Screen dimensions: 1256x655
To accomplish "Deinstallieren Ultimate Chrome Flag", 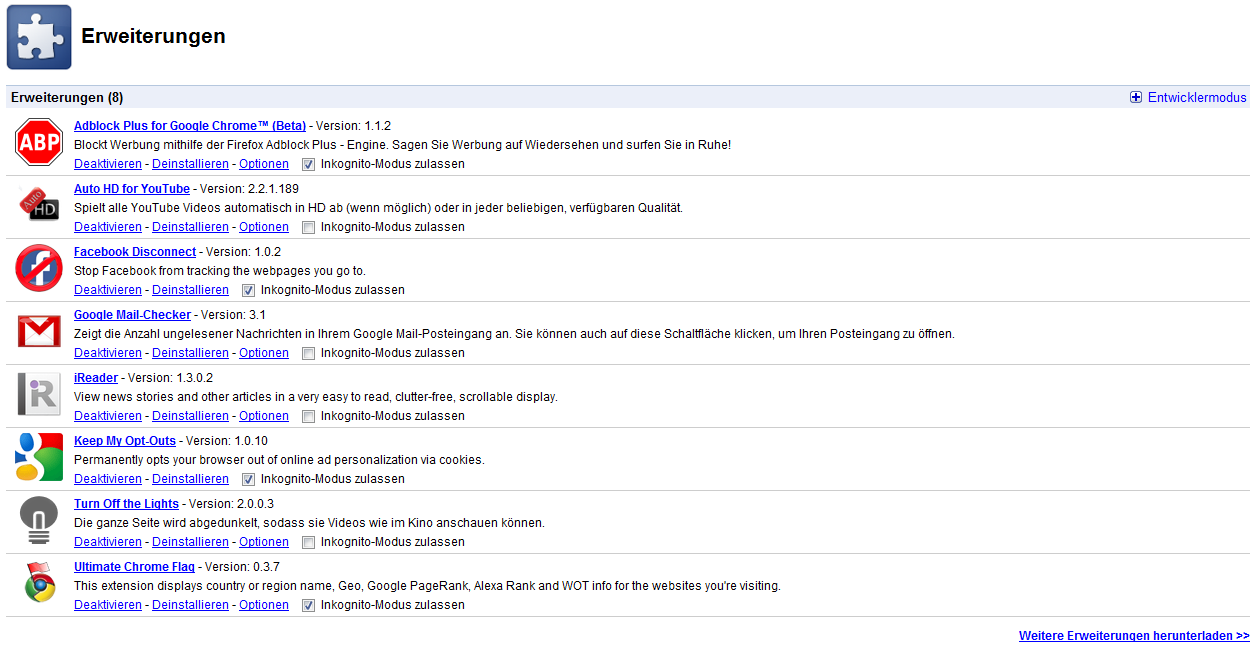I will click(x=190, y=605).
